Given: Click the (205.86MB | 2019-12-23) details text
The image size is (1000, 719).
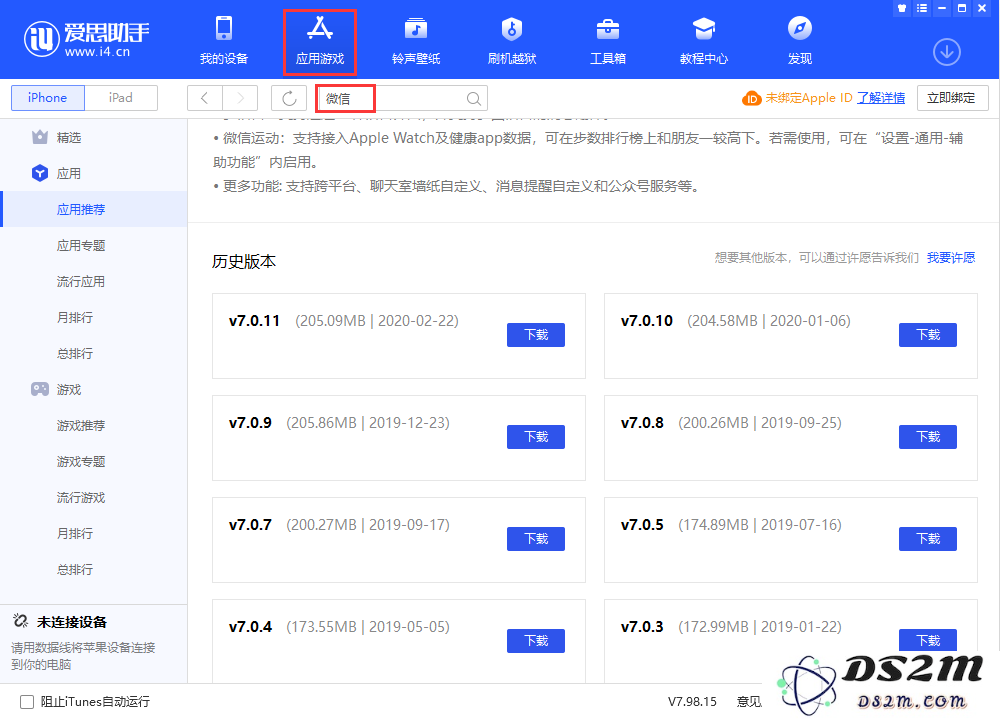Looking at the screenshot, I should point(368,423).
